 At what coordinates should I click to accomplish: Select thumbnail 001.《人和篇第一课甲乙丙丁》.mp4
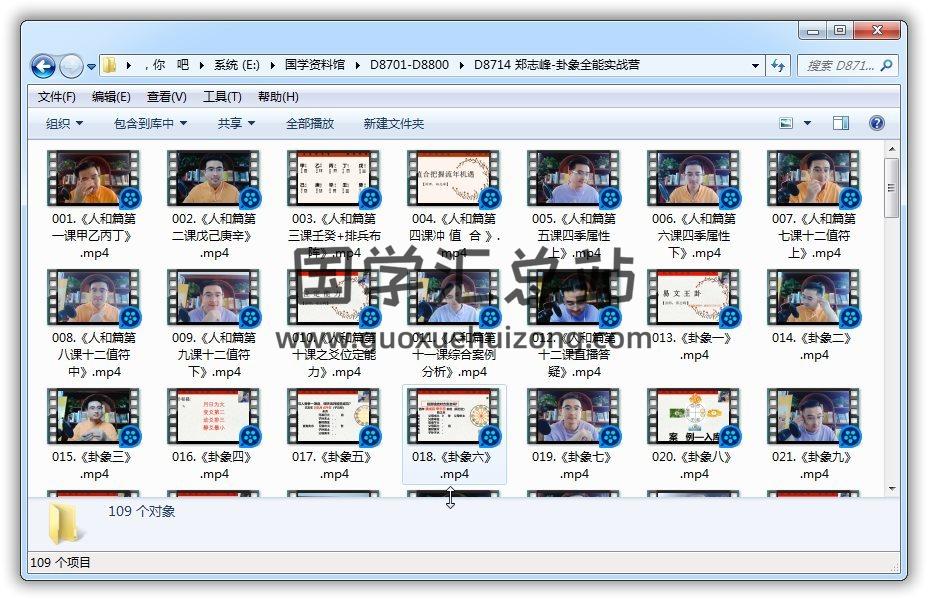(x=94, y=178)
